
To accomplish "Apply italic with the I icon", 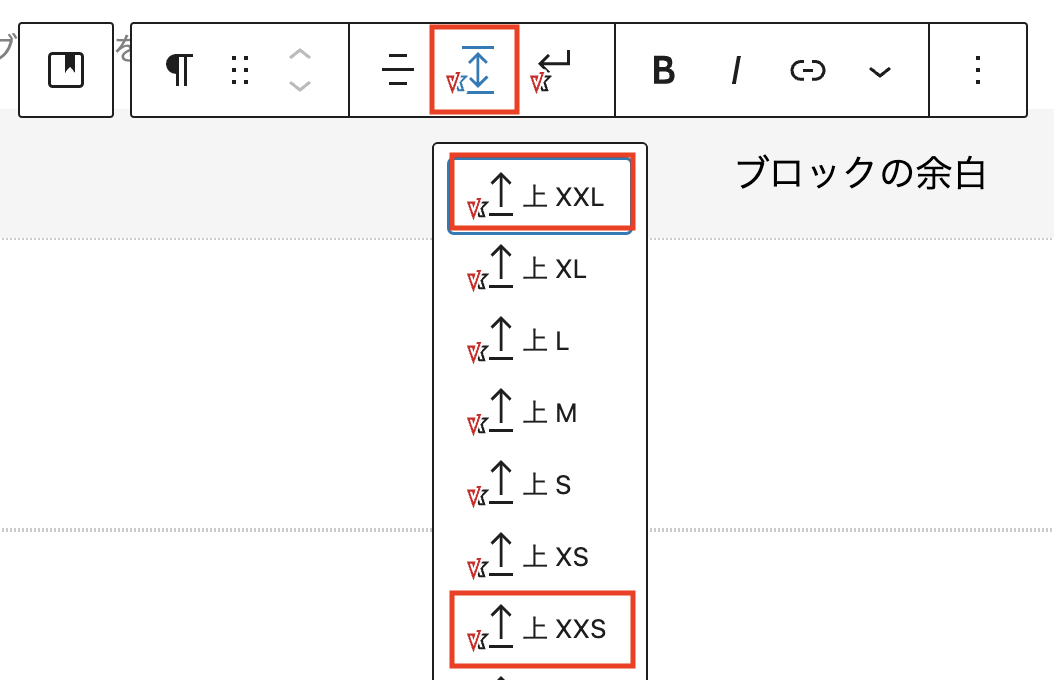I will pos(735,70).
